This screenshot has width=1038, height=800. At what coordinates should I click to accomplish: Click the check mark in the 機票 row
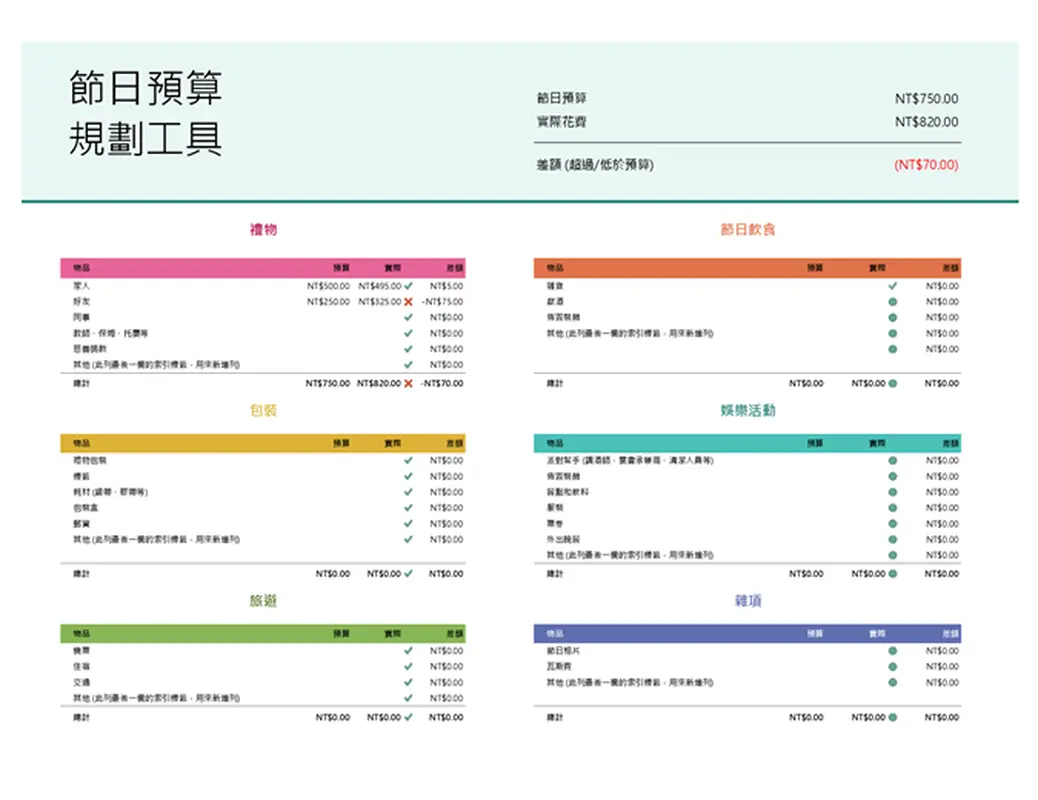408,651
